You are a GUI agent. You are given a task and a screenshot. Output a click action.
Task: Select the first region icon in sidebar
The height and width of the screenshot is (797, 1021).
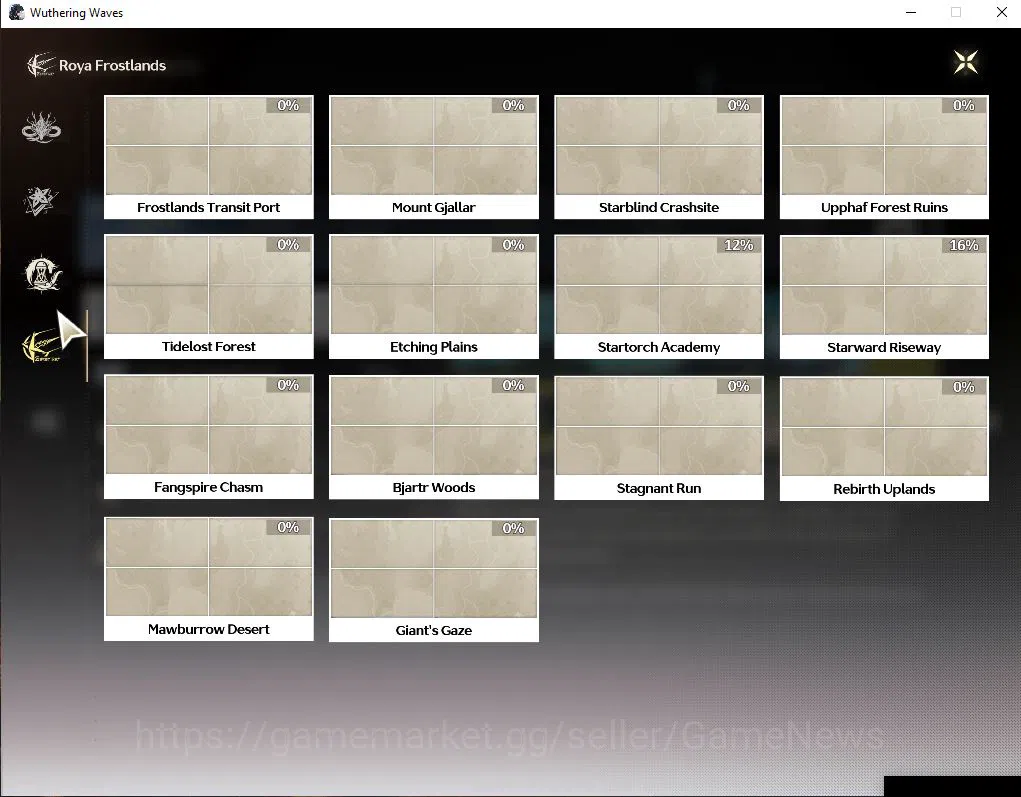tap(41, 127)
